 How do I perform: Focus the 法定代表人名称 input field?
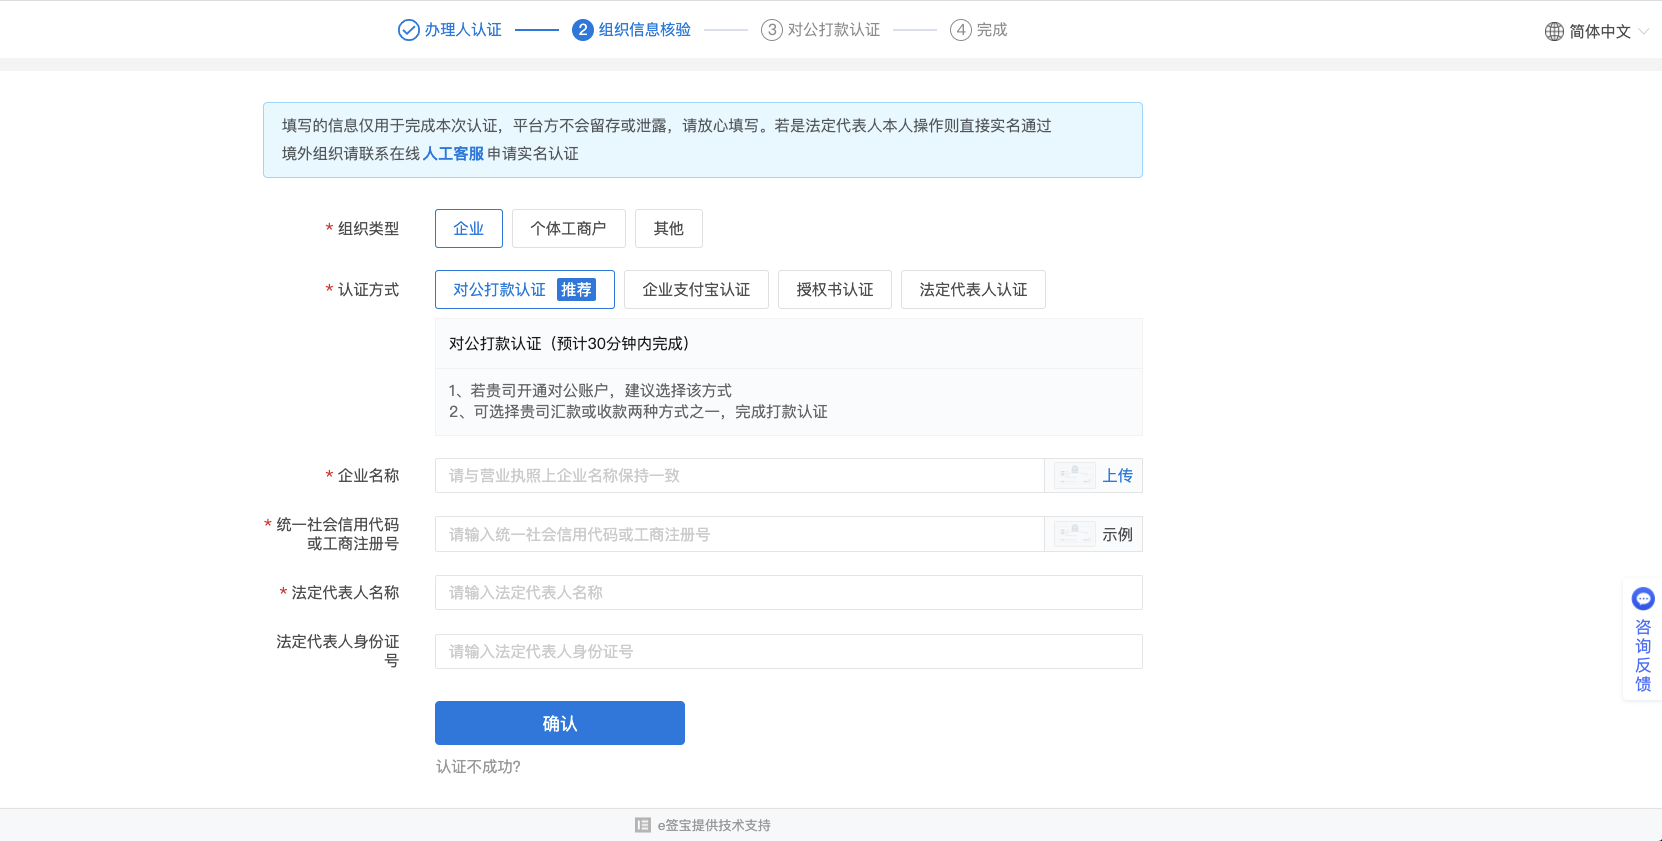click(789, 593)
